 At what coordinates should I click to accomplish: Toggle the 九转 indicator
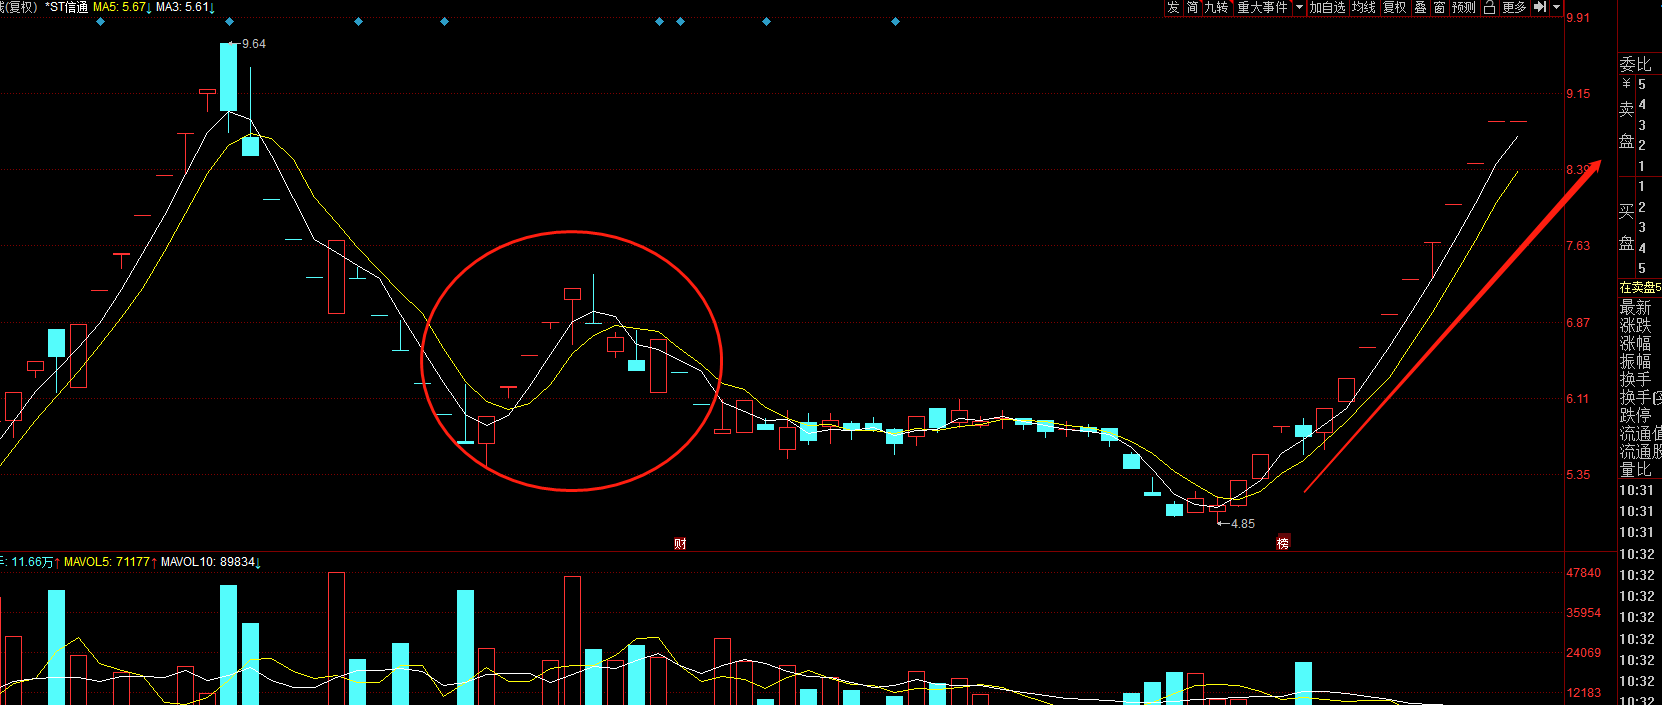[1216, 7]
